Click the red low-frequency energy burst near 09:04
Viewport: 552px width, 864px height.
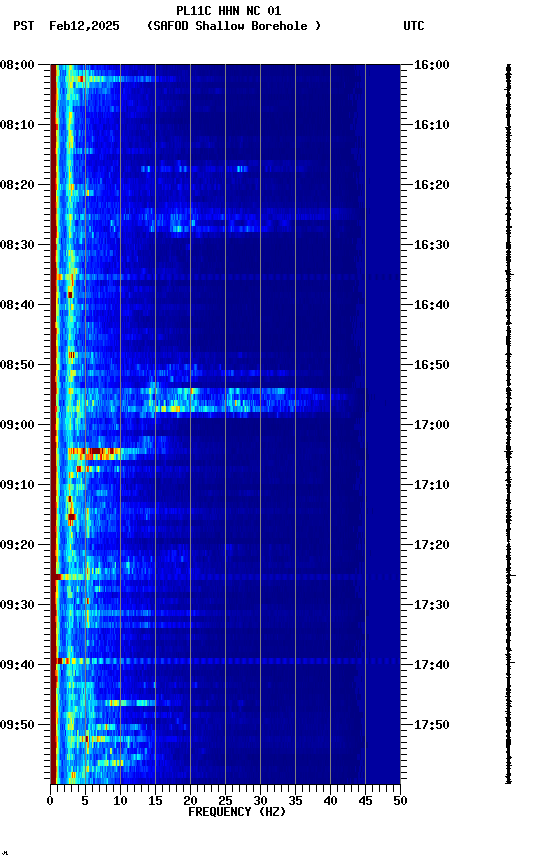(95, 452)
